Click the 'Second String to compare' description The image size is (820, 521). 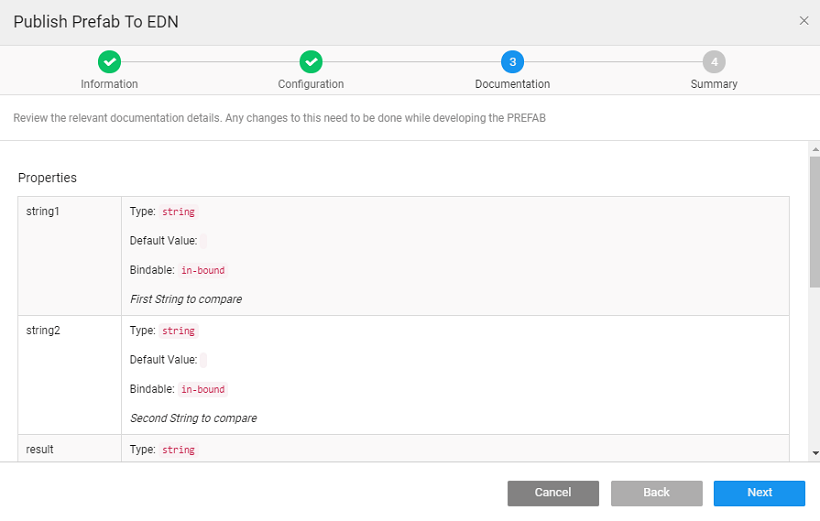point(193,418)
